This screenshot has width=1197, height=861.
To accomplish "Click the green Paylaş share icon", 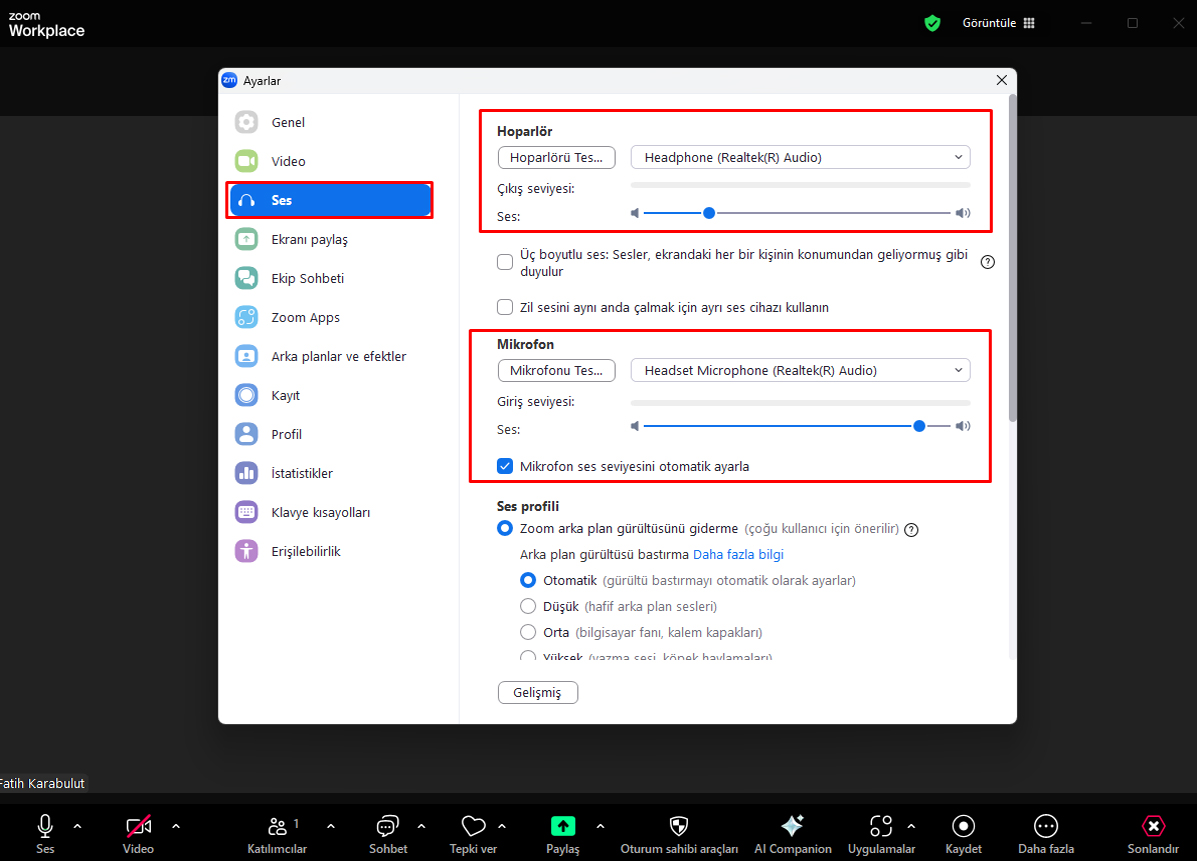I will 563,826.
